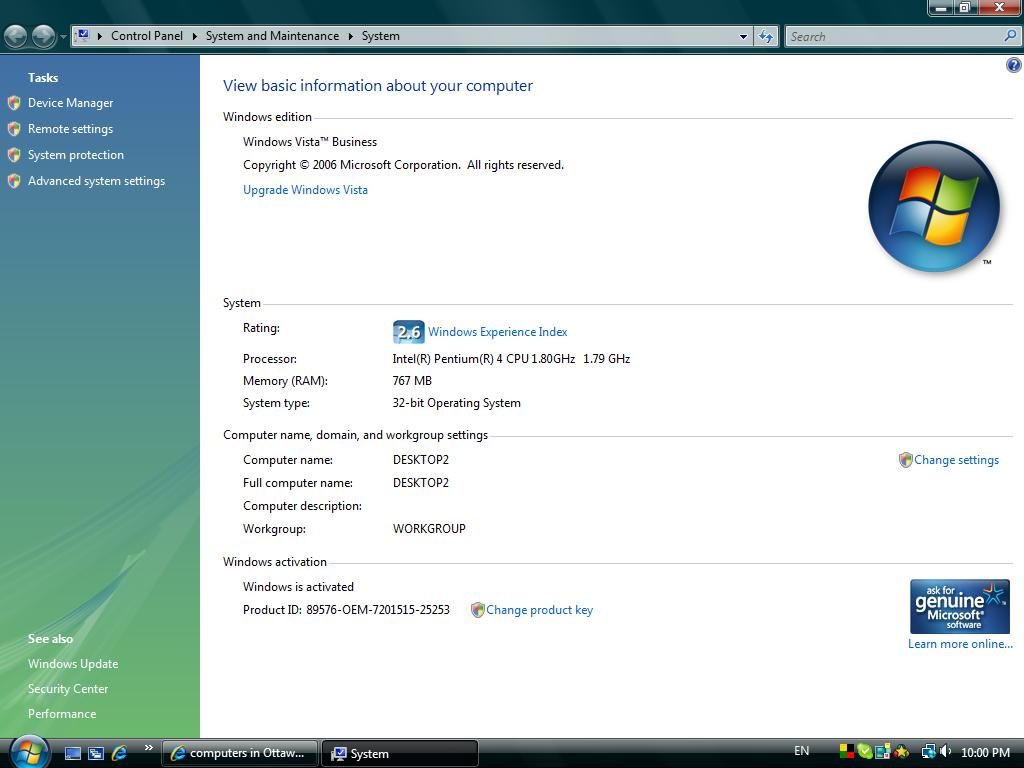The image size is (1024, 768).
Task: Open Device Manager from Tasks pane
Action: point(70,103)
